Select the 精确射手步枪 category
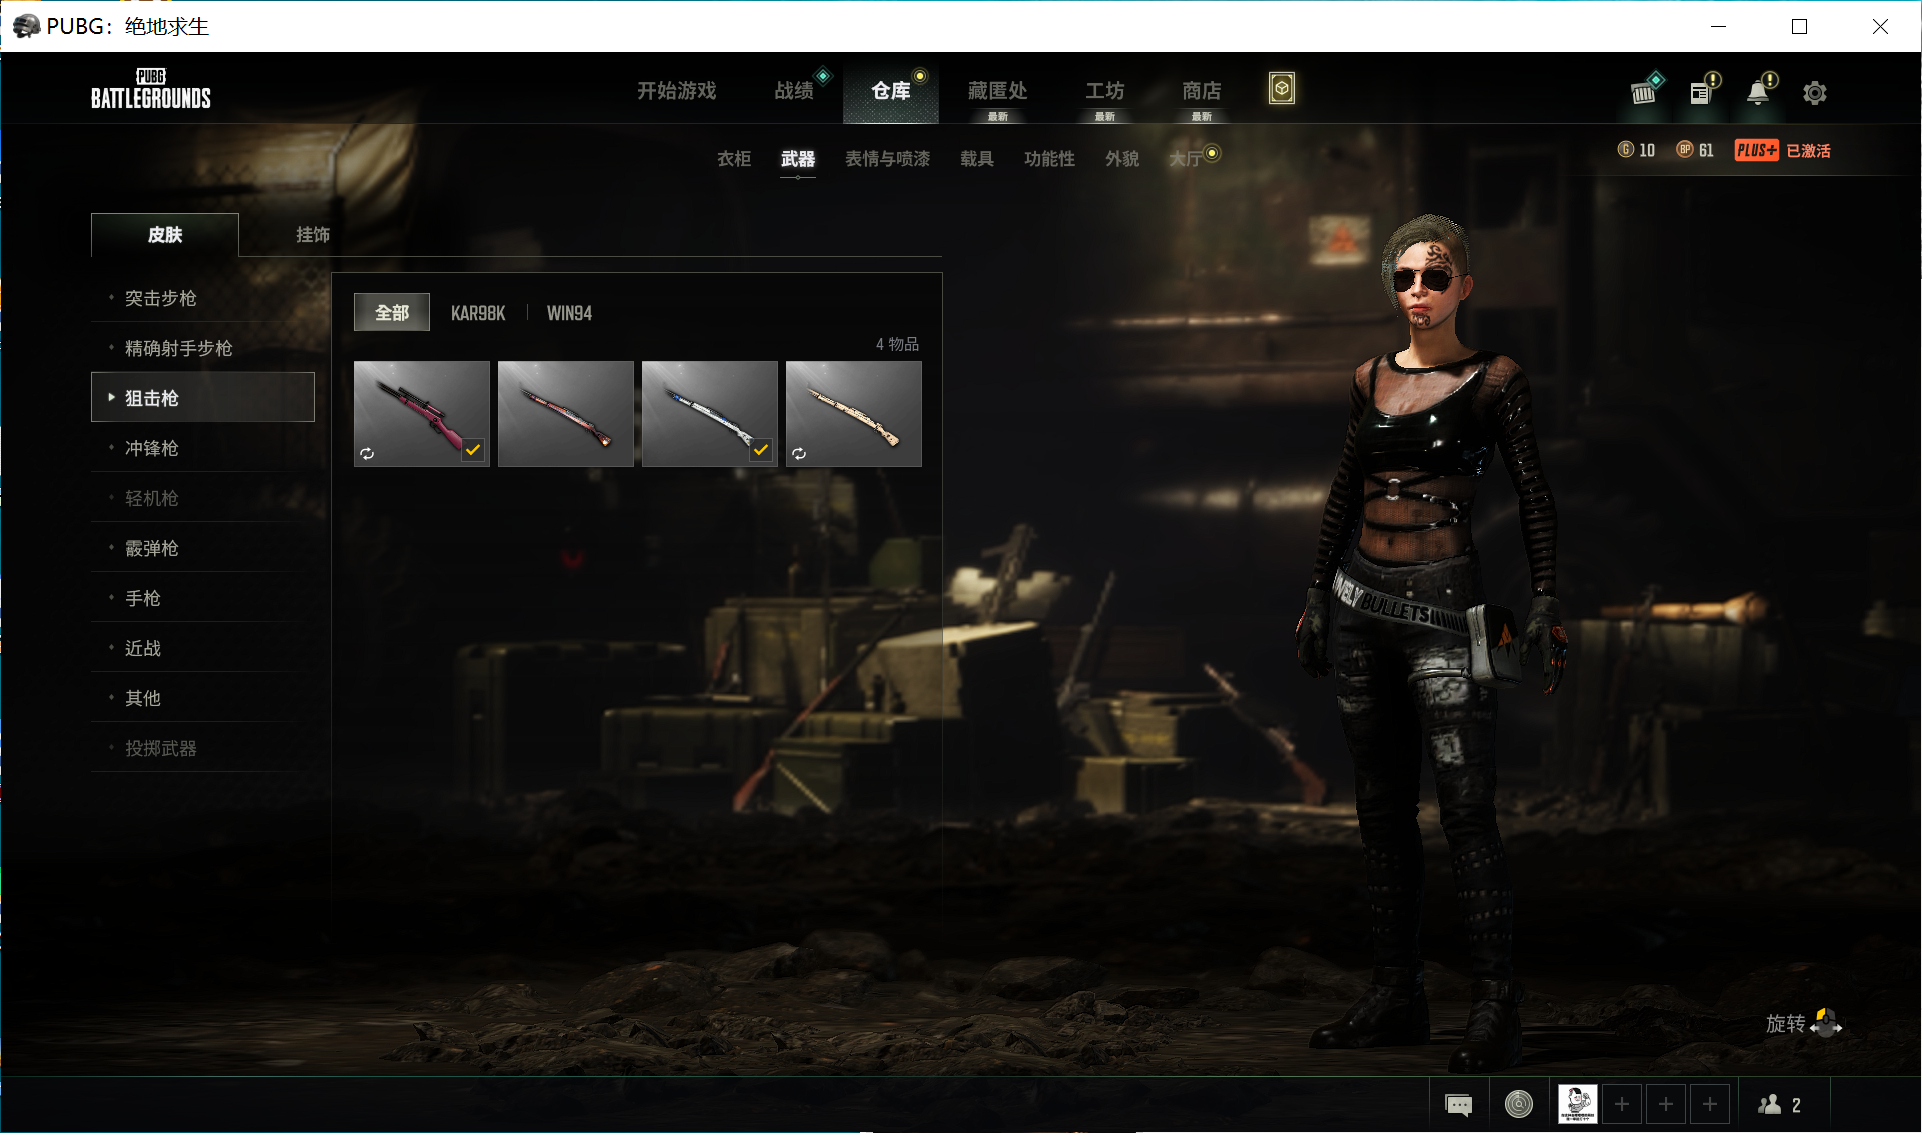 pyautogui.click(x=203, y=348)
